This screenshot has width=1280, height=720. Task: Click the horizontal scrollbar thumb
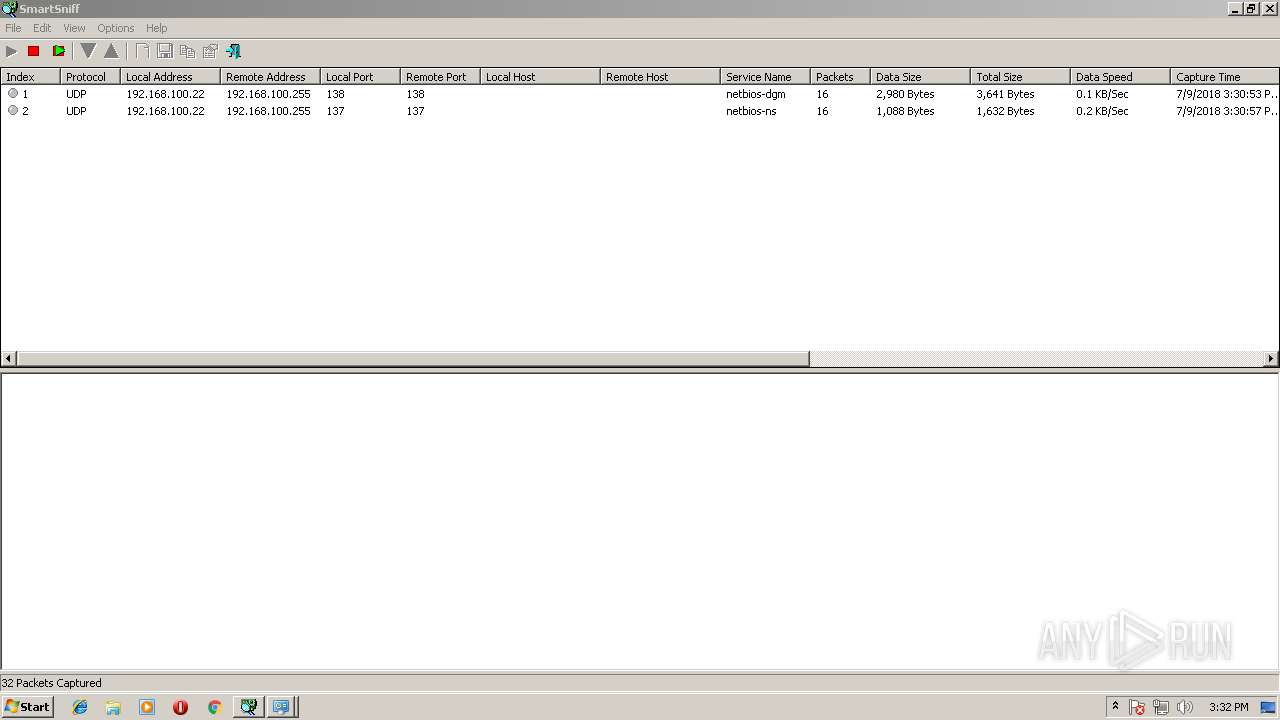[x=413, y=358]
